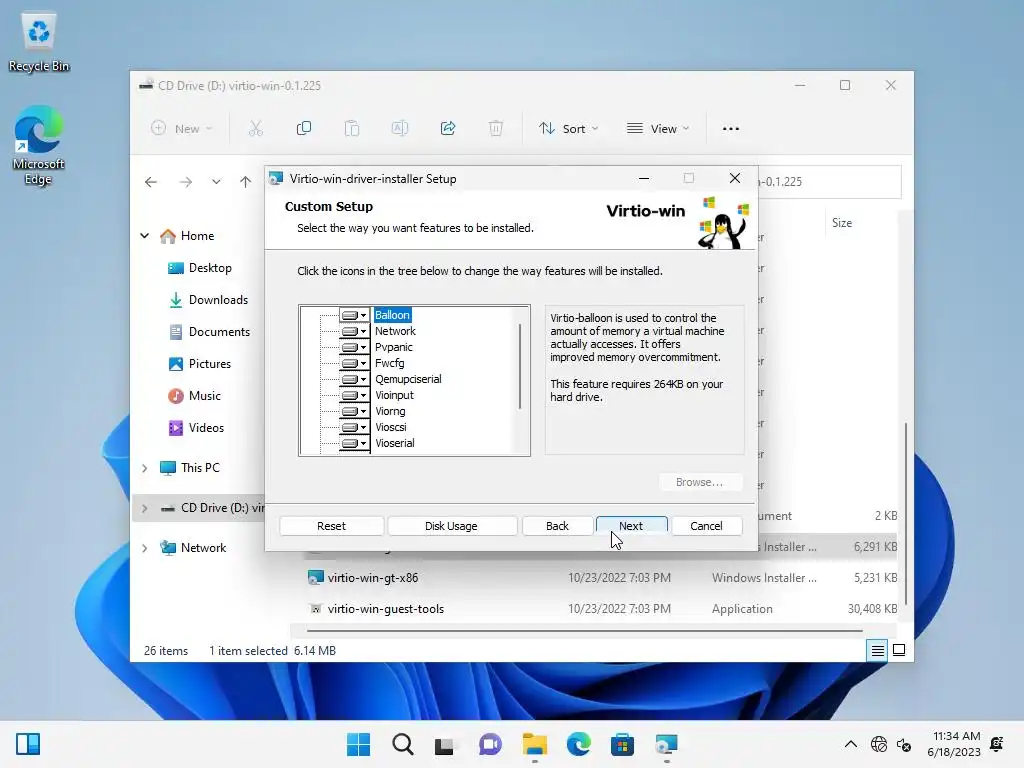The image size is (1024, 768).
Task: Switch to details view layout icon
Action: coord(877,650)
